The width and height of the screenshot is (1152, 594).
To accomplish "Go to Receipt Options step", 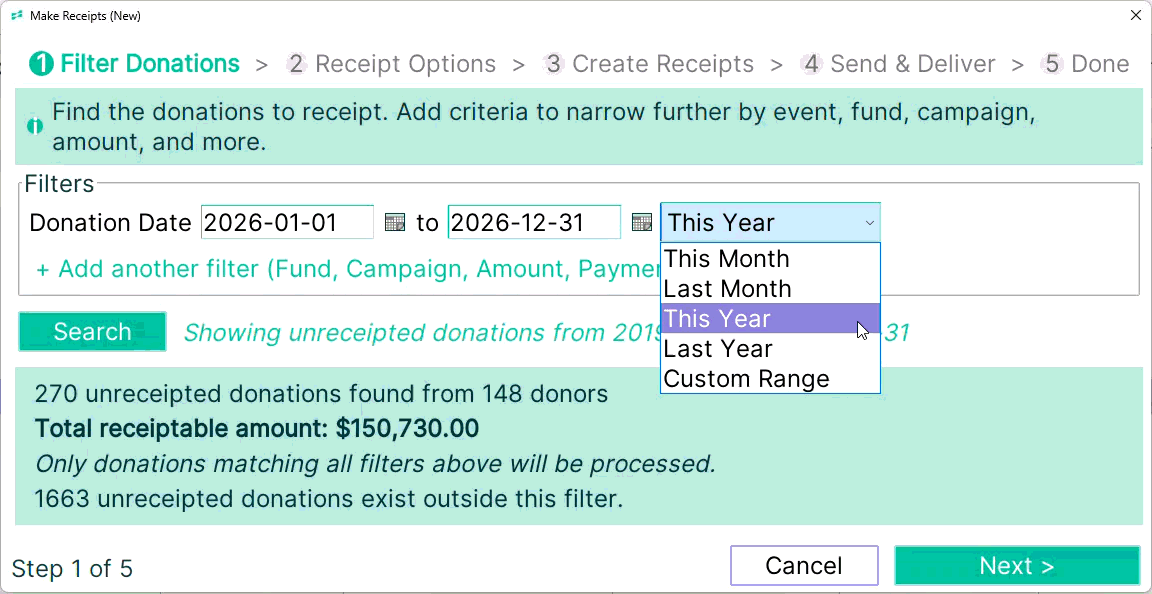I will click(406, 65).
